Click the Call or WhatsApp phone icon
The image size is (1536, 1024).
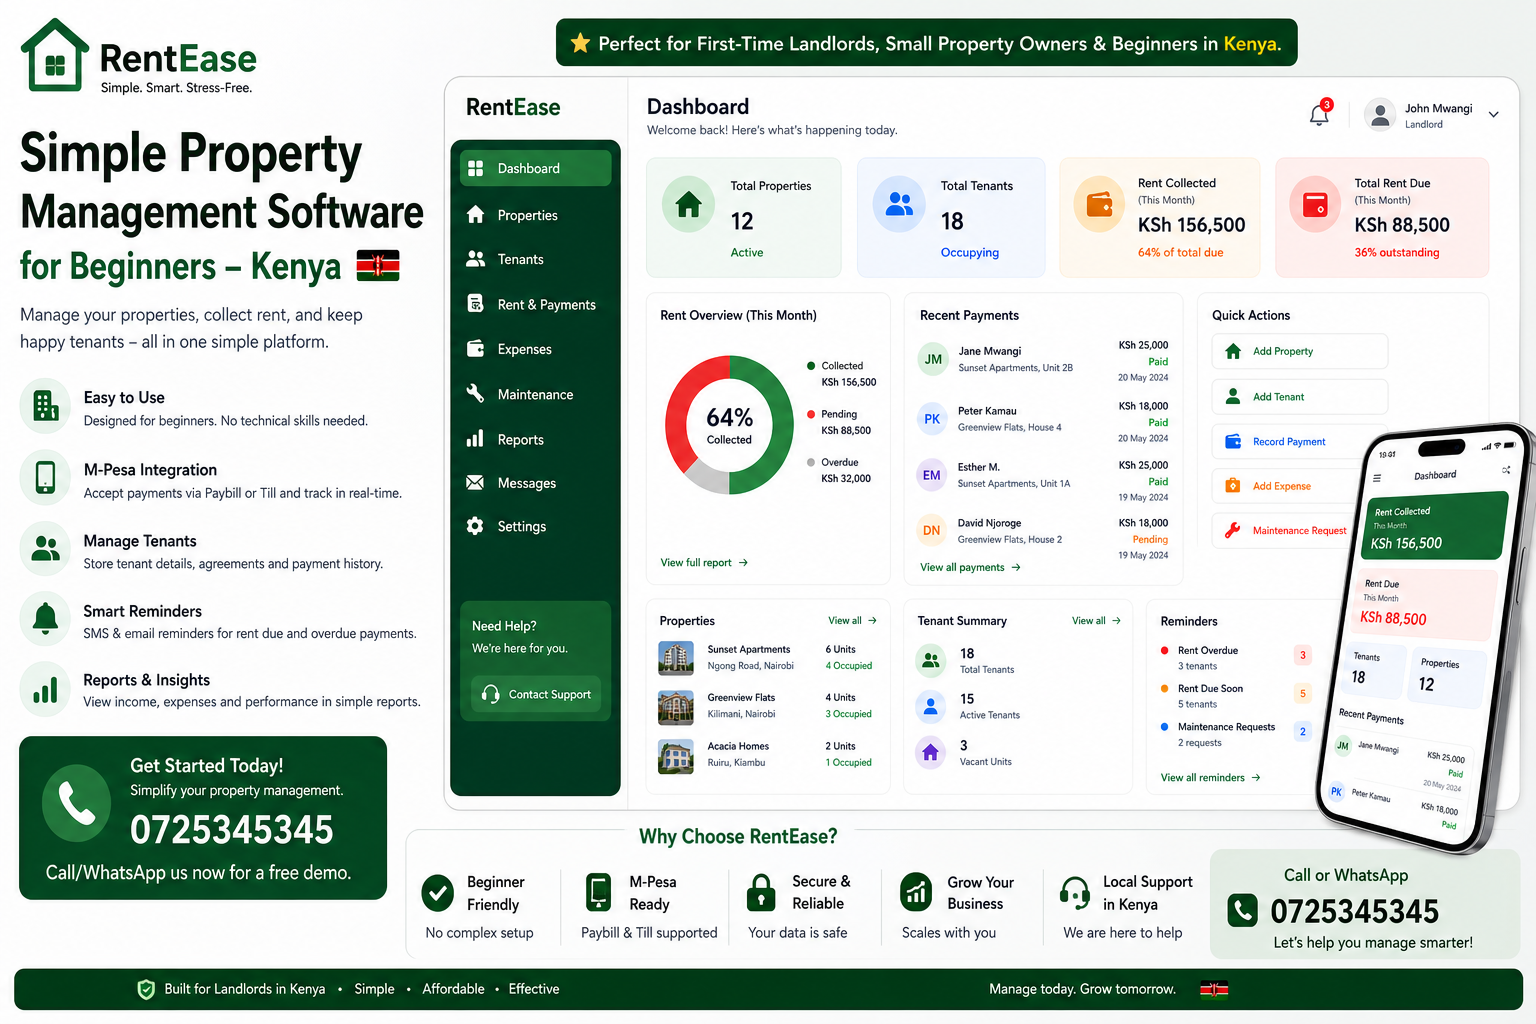pyautogui.click(x=1242, y=910)
